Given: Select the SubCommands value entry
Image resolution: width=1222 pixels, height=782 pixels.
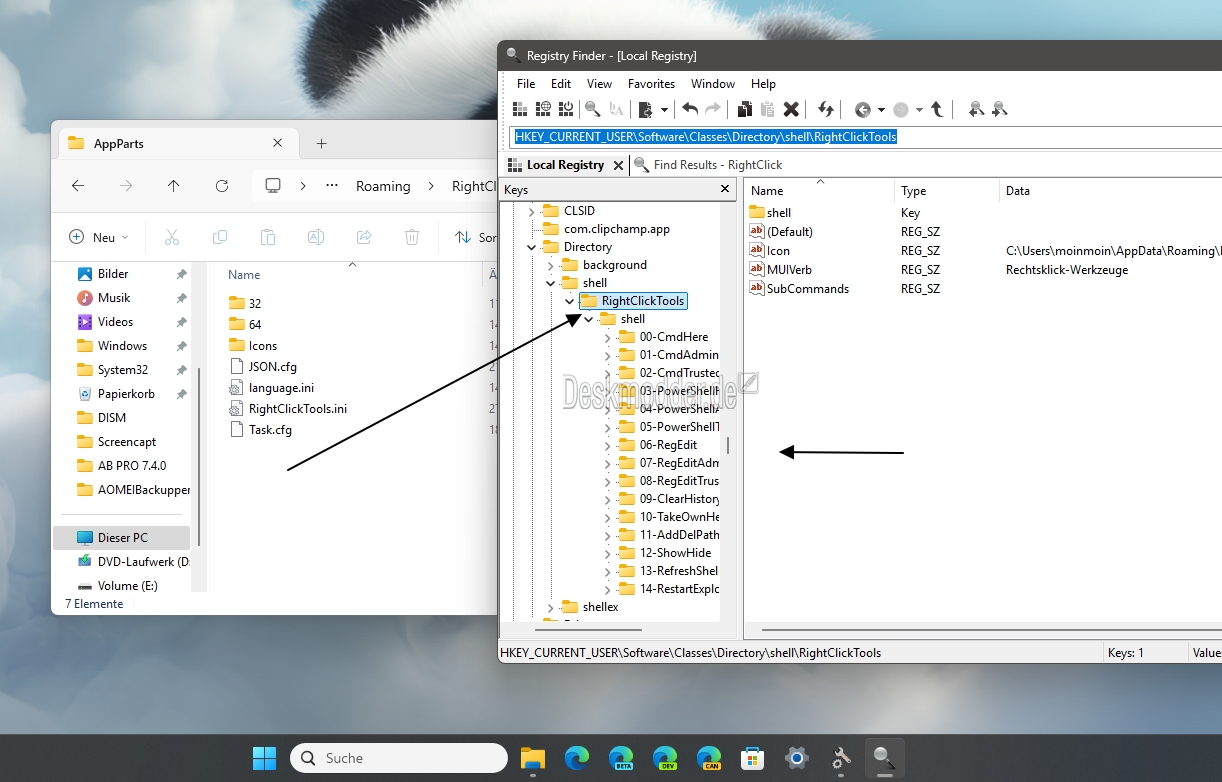Looking at the screenshot, I should point(799,289).
